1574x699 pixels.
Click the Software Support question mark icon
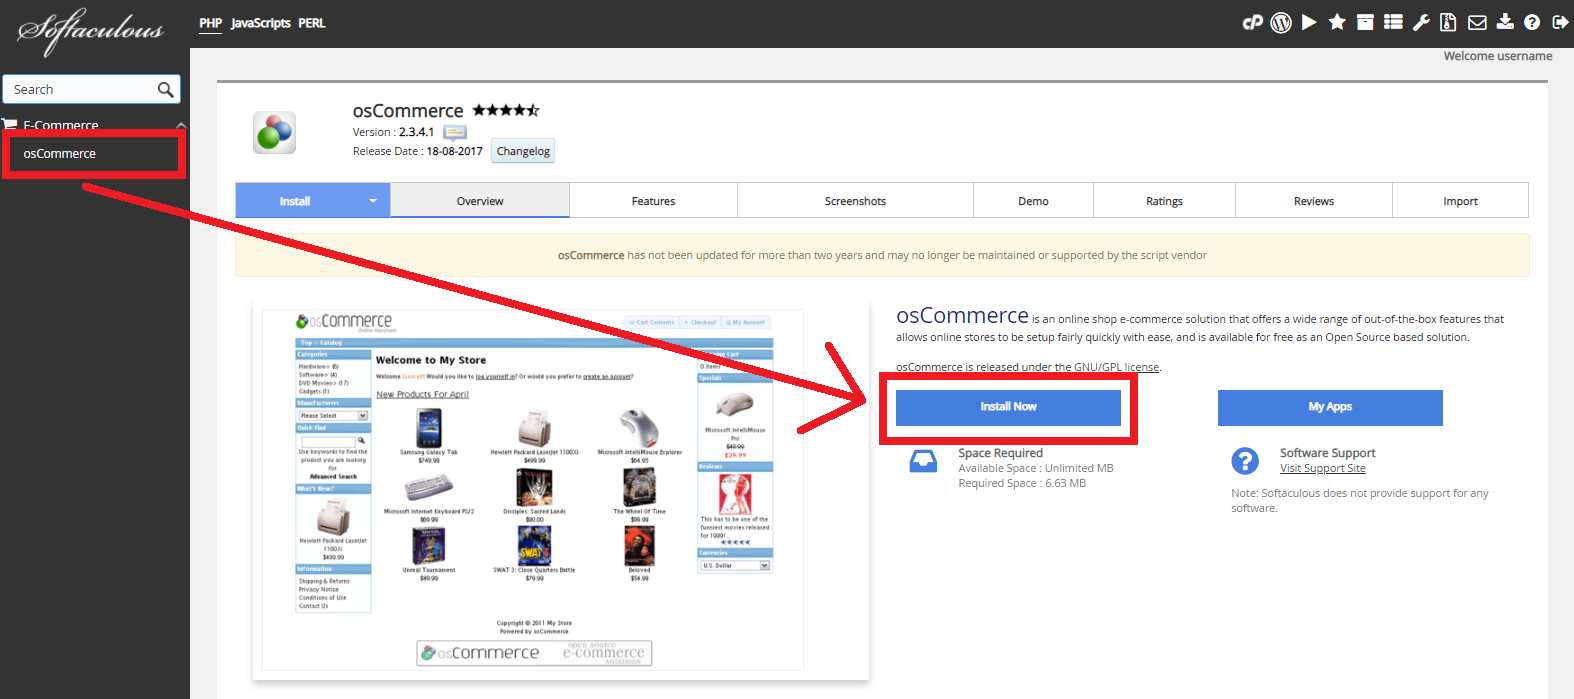1245,461
